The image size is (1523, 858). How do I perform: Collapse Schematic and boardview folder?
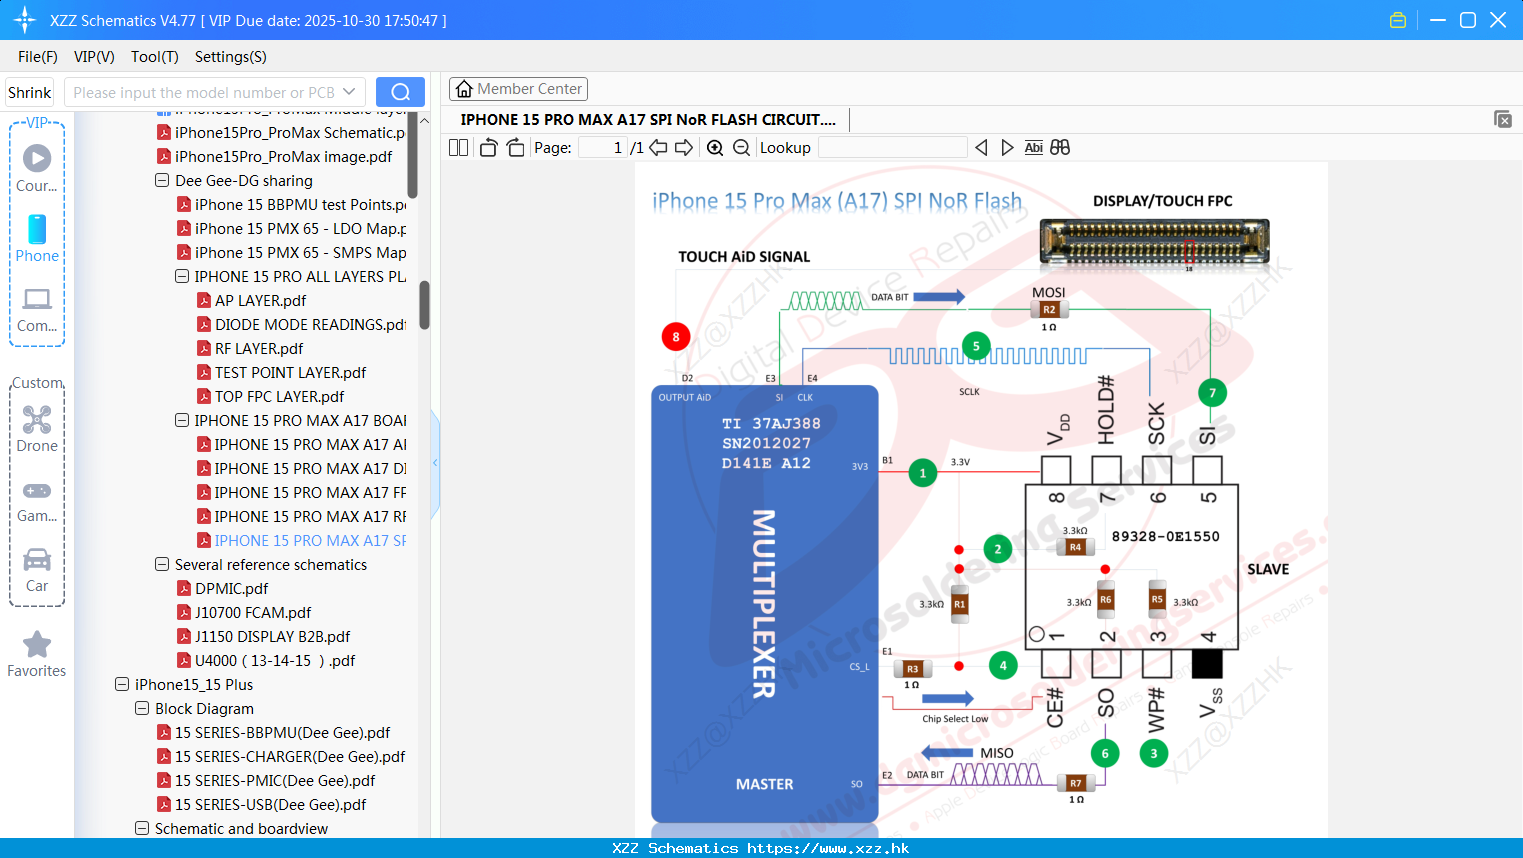tap(142, 829)
